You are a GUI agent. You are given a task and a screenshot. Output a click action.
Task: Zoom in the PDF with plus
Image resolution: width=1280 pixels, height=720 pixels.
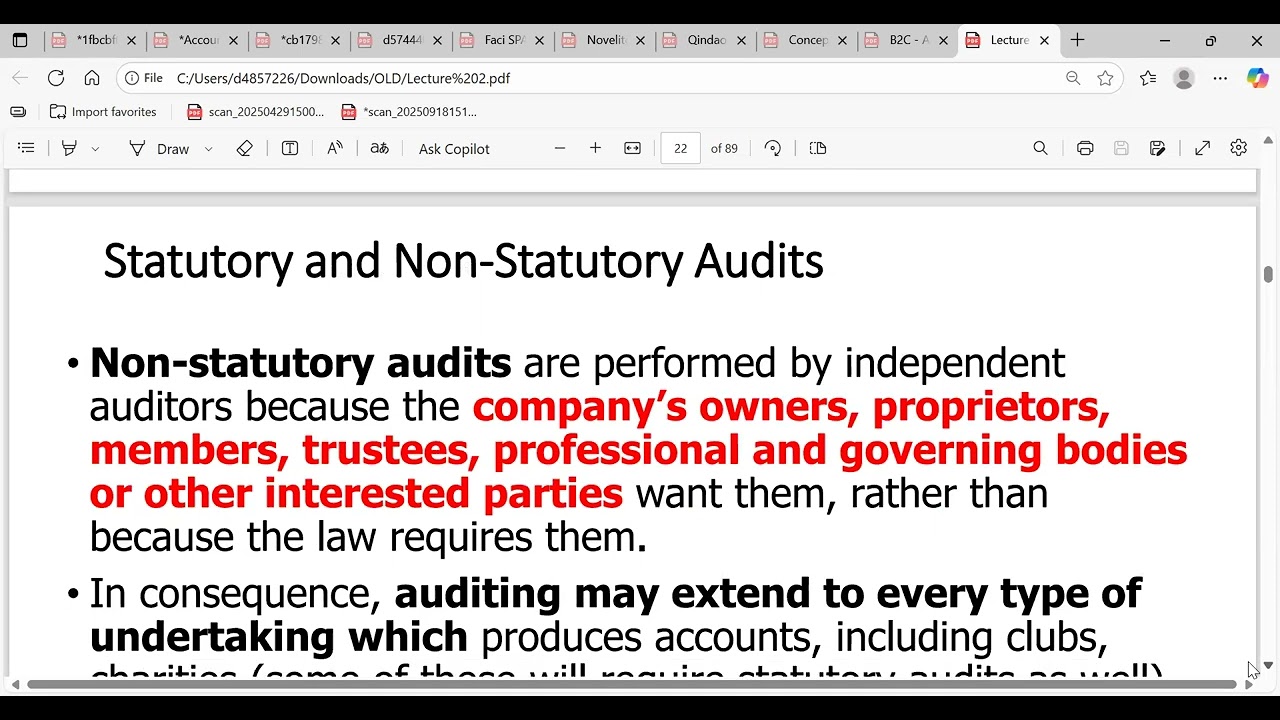595,148
